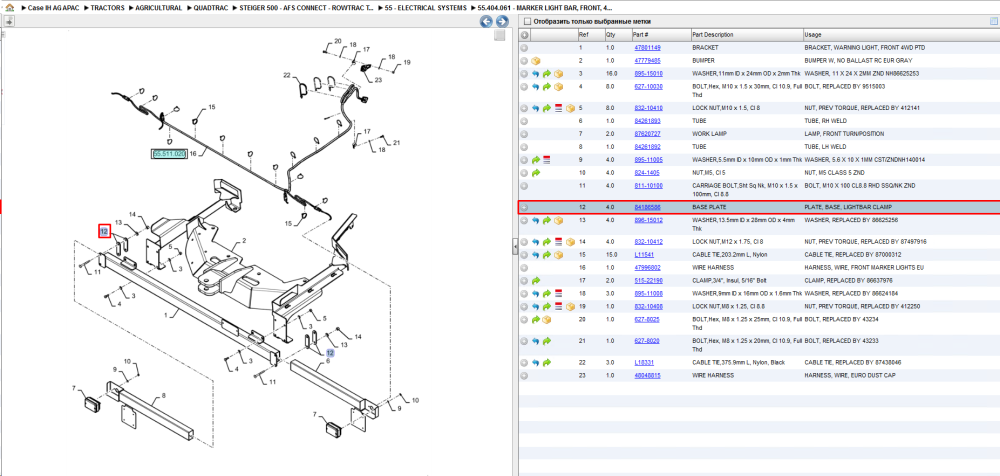Click the green arrow in row 15 CABLE TIE
The image size is (1000, 476).
pyautogui.click(x=547, y=255)
